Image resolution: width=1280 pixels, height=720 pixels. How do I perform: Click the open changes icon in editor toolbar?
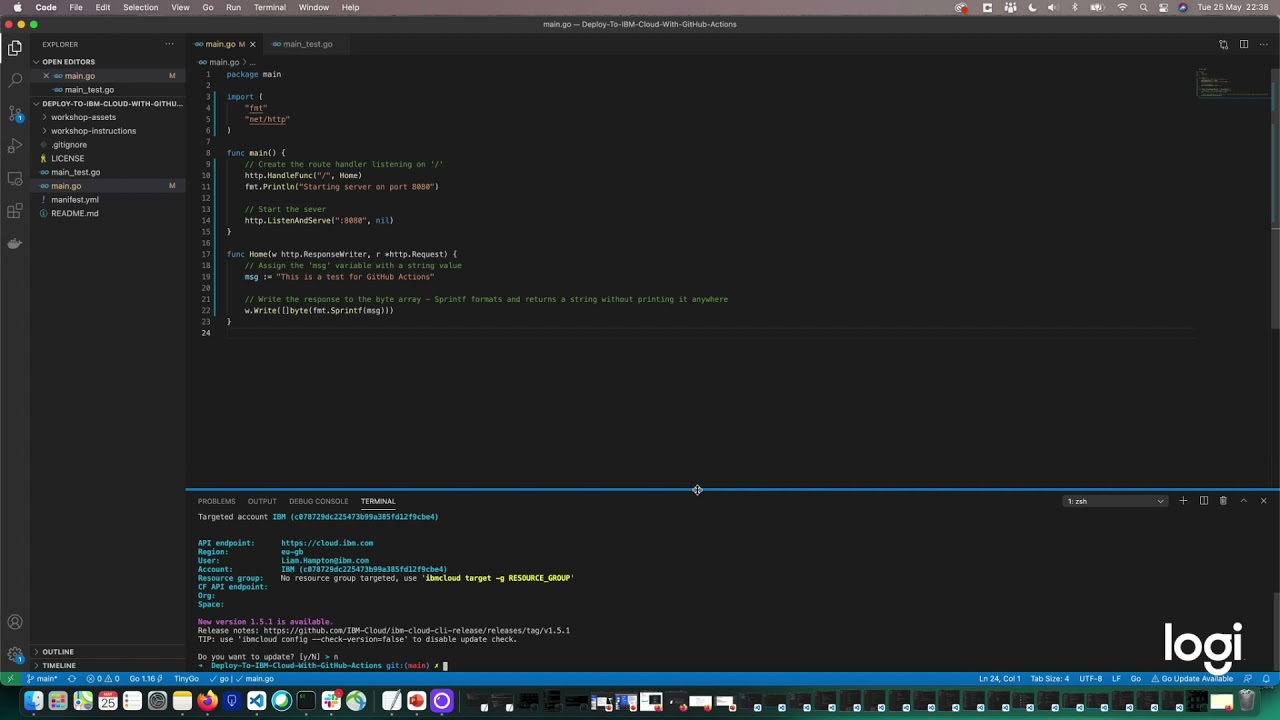1223,44
